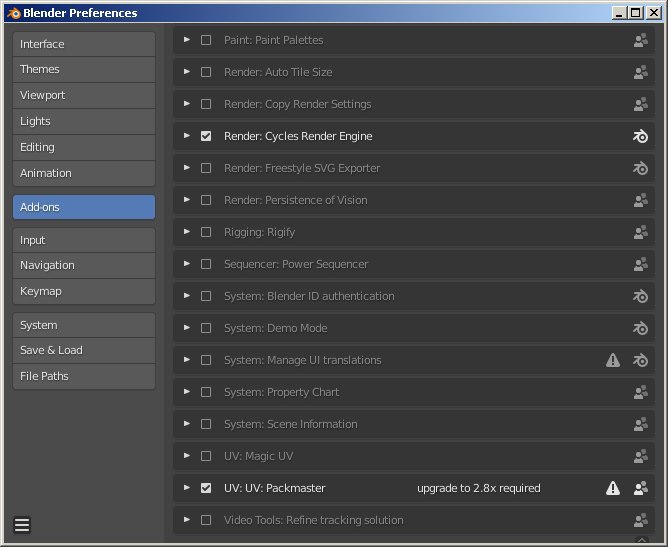
Task: Click the community icon on Paint Palettes row
Action: tap(640, 40)
